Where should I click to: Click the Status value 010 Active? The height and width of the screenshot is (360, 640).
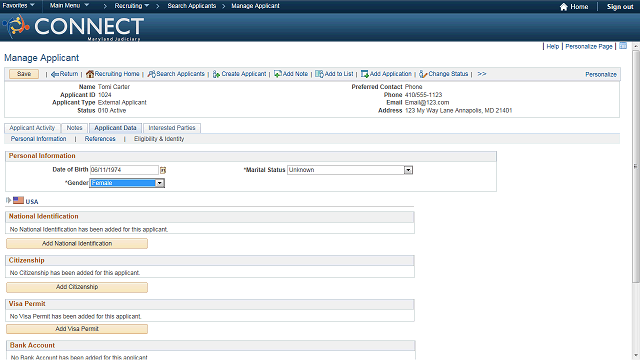112,111
